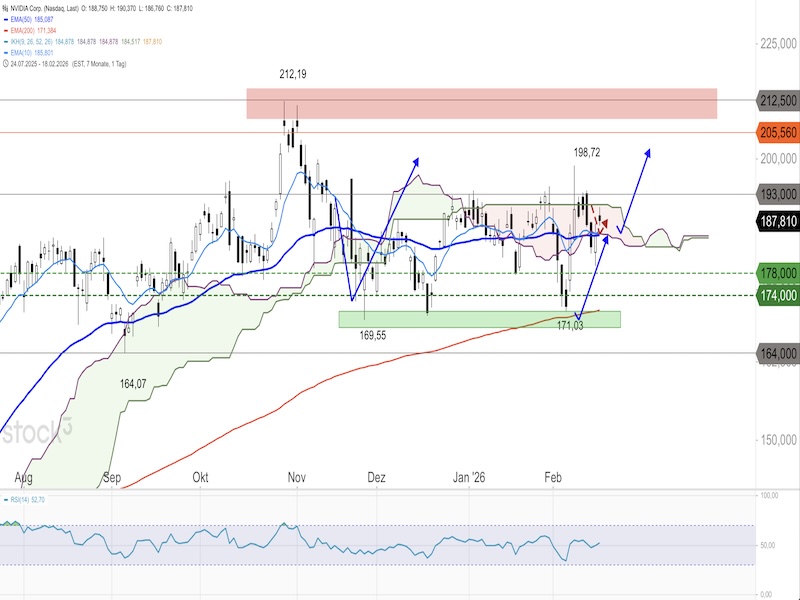Click the green 178,000 price level tag
800x600 pixels.
click(777, 273)
